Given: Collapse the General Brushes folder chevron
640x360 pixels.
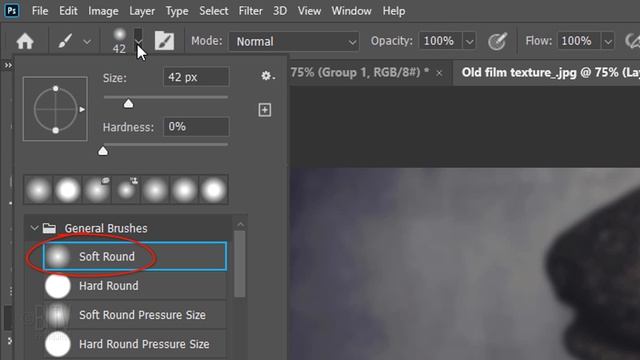Looking at the screenshot, I should pos(34,228).
